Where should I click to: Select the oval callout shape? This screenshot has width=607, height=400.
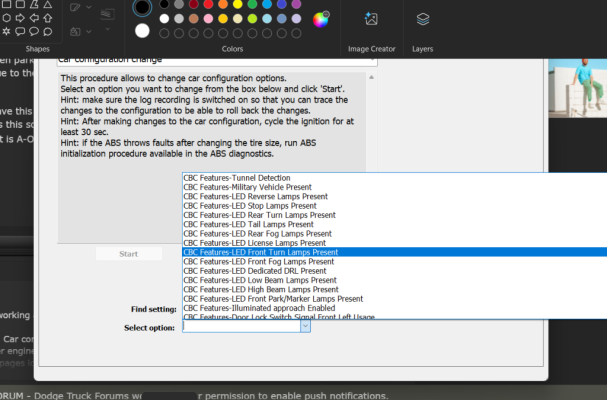[x=34, y=31]
